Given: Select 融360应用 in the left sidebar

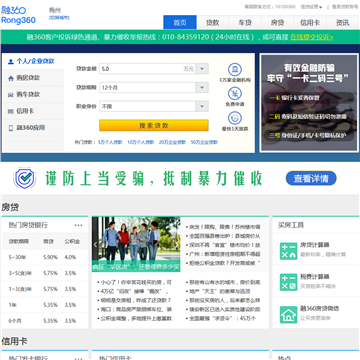Looking at the screenshot, I should pos(32,128).
